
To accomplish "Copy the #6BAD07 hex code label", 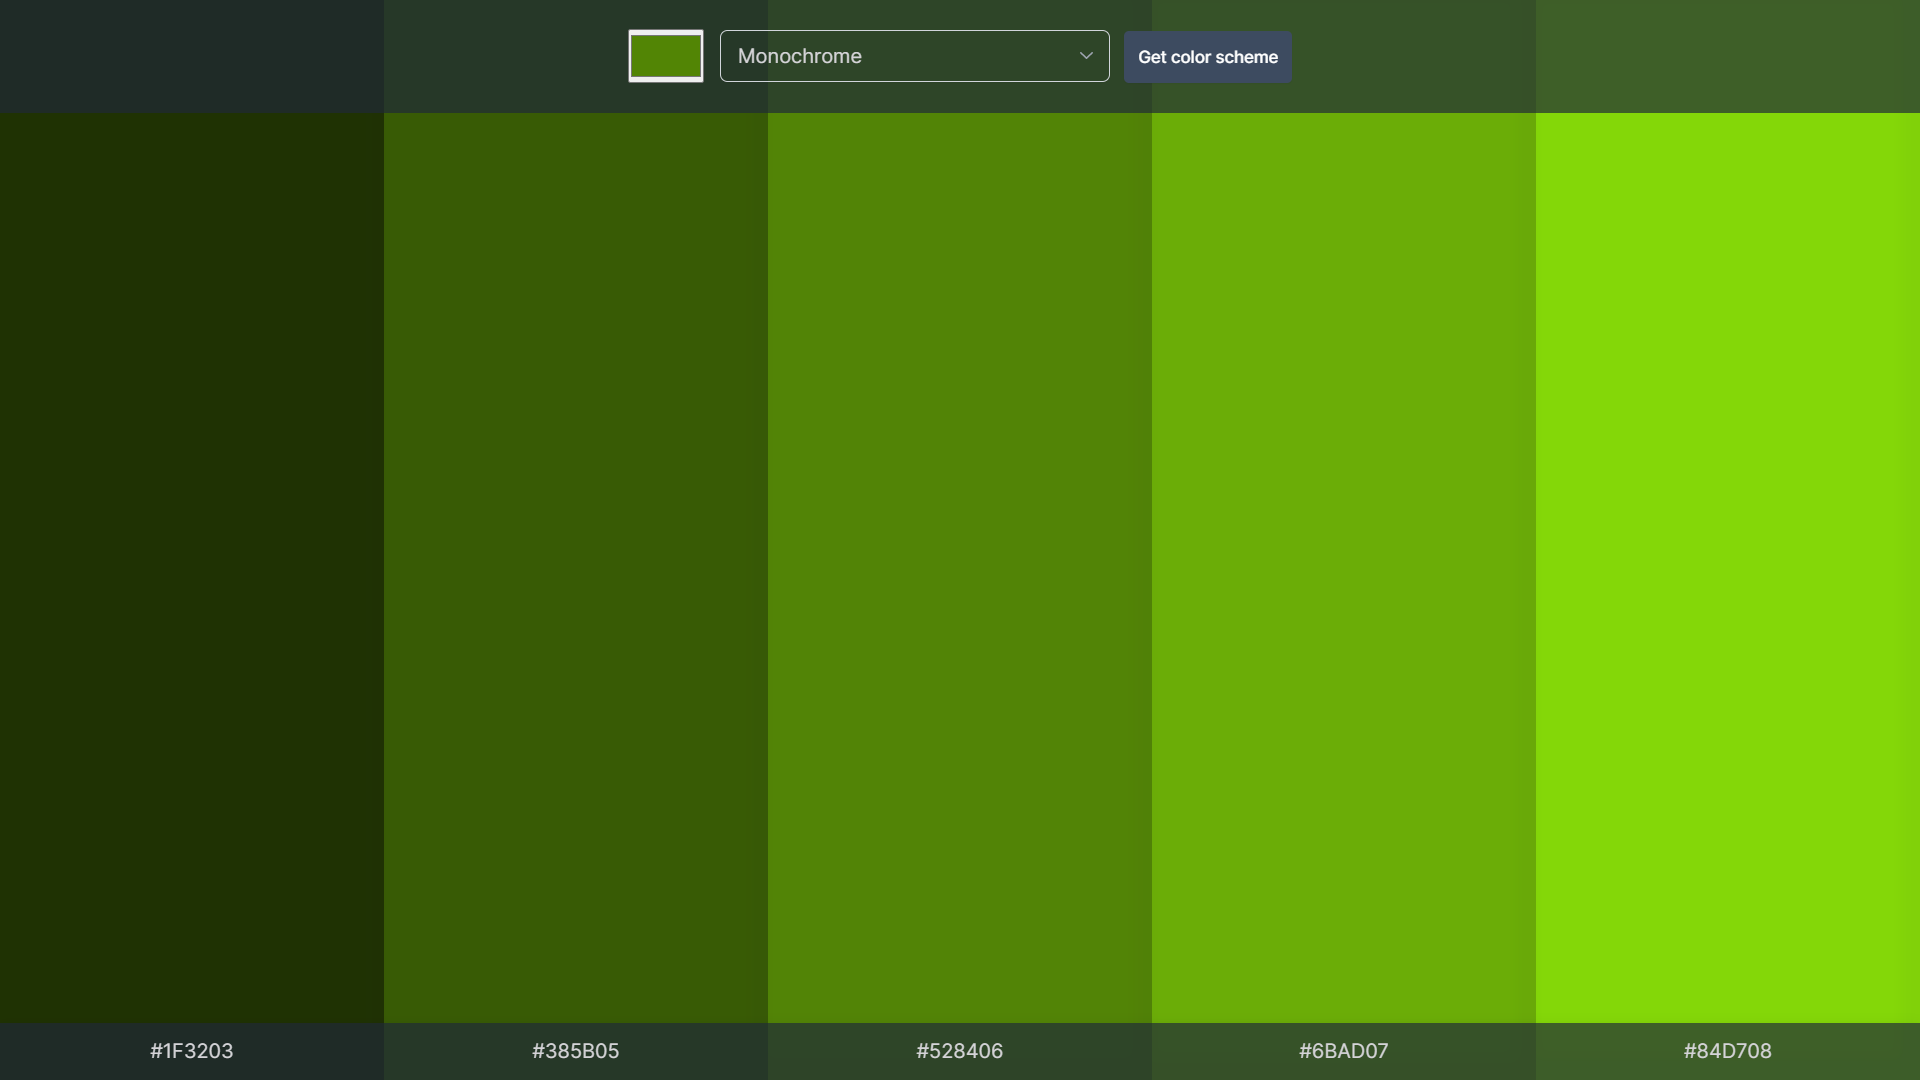I will [1344, 1051].
